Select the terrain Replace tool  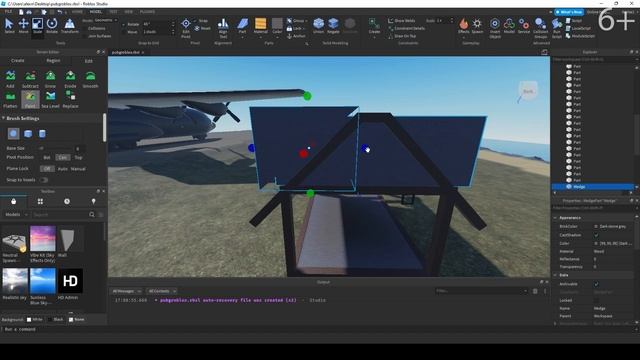point(70,100)
